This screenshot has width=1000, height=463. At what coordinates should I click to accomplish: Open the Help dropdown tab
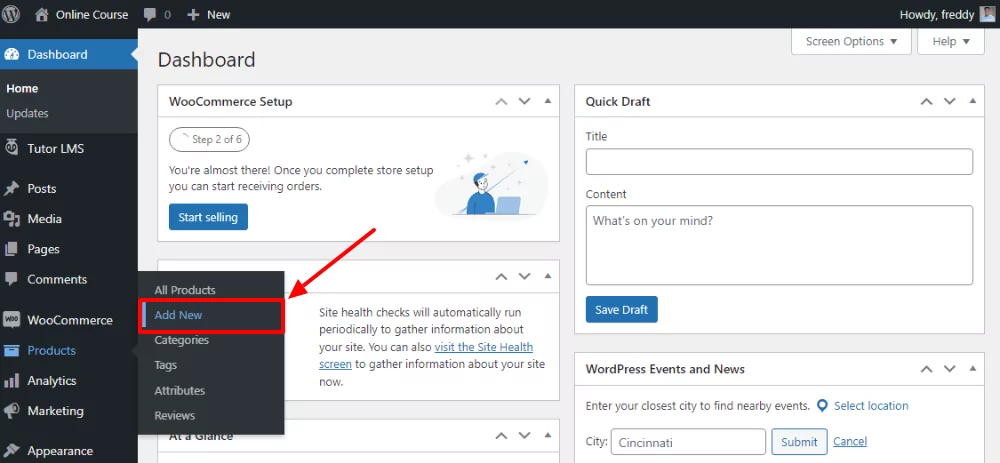951,41
